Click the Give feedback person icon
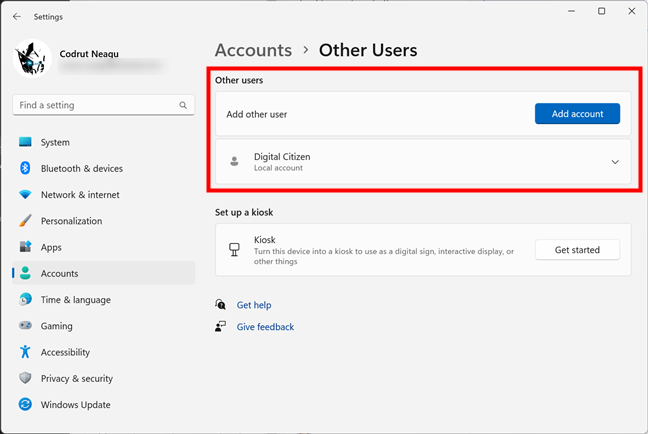Screen dimensions: 648x434 pos(220,327)
